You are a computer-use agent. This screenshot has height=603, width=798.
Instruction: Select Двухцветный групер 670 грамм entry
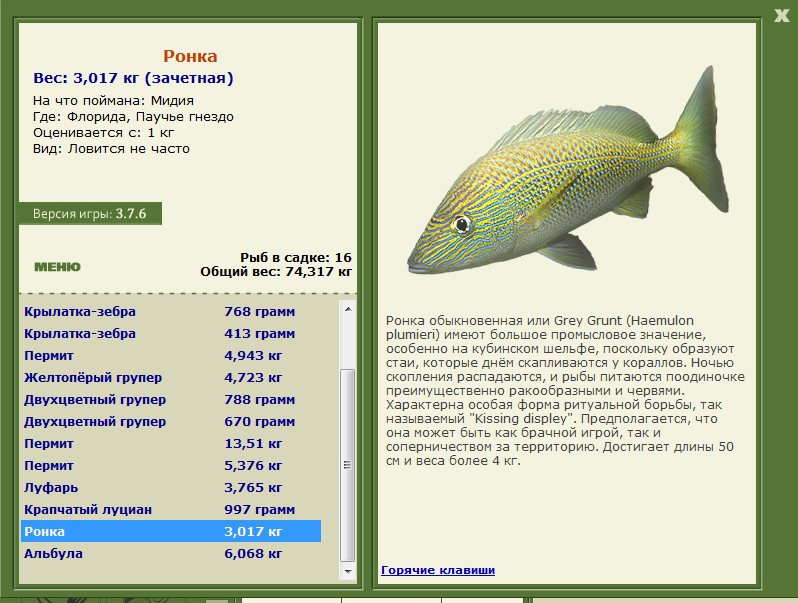(171, 421)
